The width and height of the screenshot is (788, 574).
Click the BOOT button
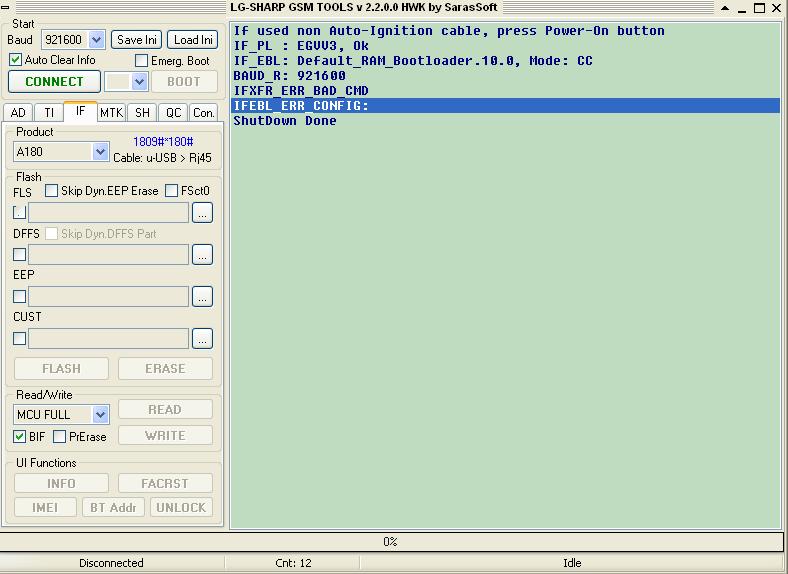(x=184, y=81)
